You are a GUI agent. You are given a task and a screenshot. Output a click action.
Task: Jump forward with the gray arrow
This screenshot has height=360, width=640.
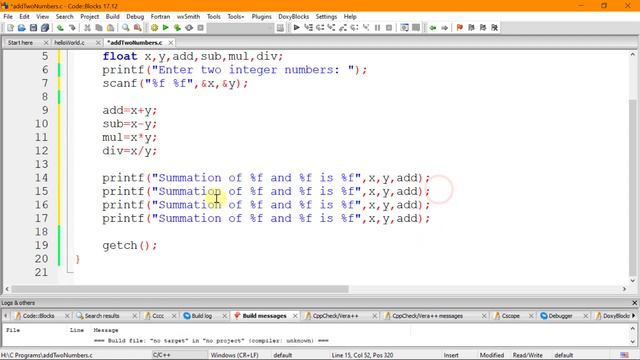click(444, 28)
